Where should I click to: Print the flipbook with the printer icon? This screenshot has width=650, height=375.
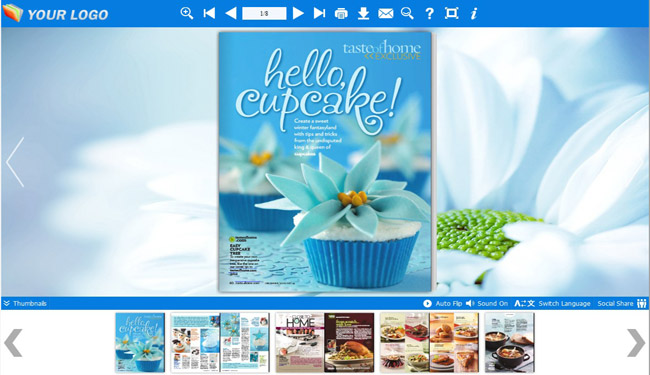click(341, 14)
